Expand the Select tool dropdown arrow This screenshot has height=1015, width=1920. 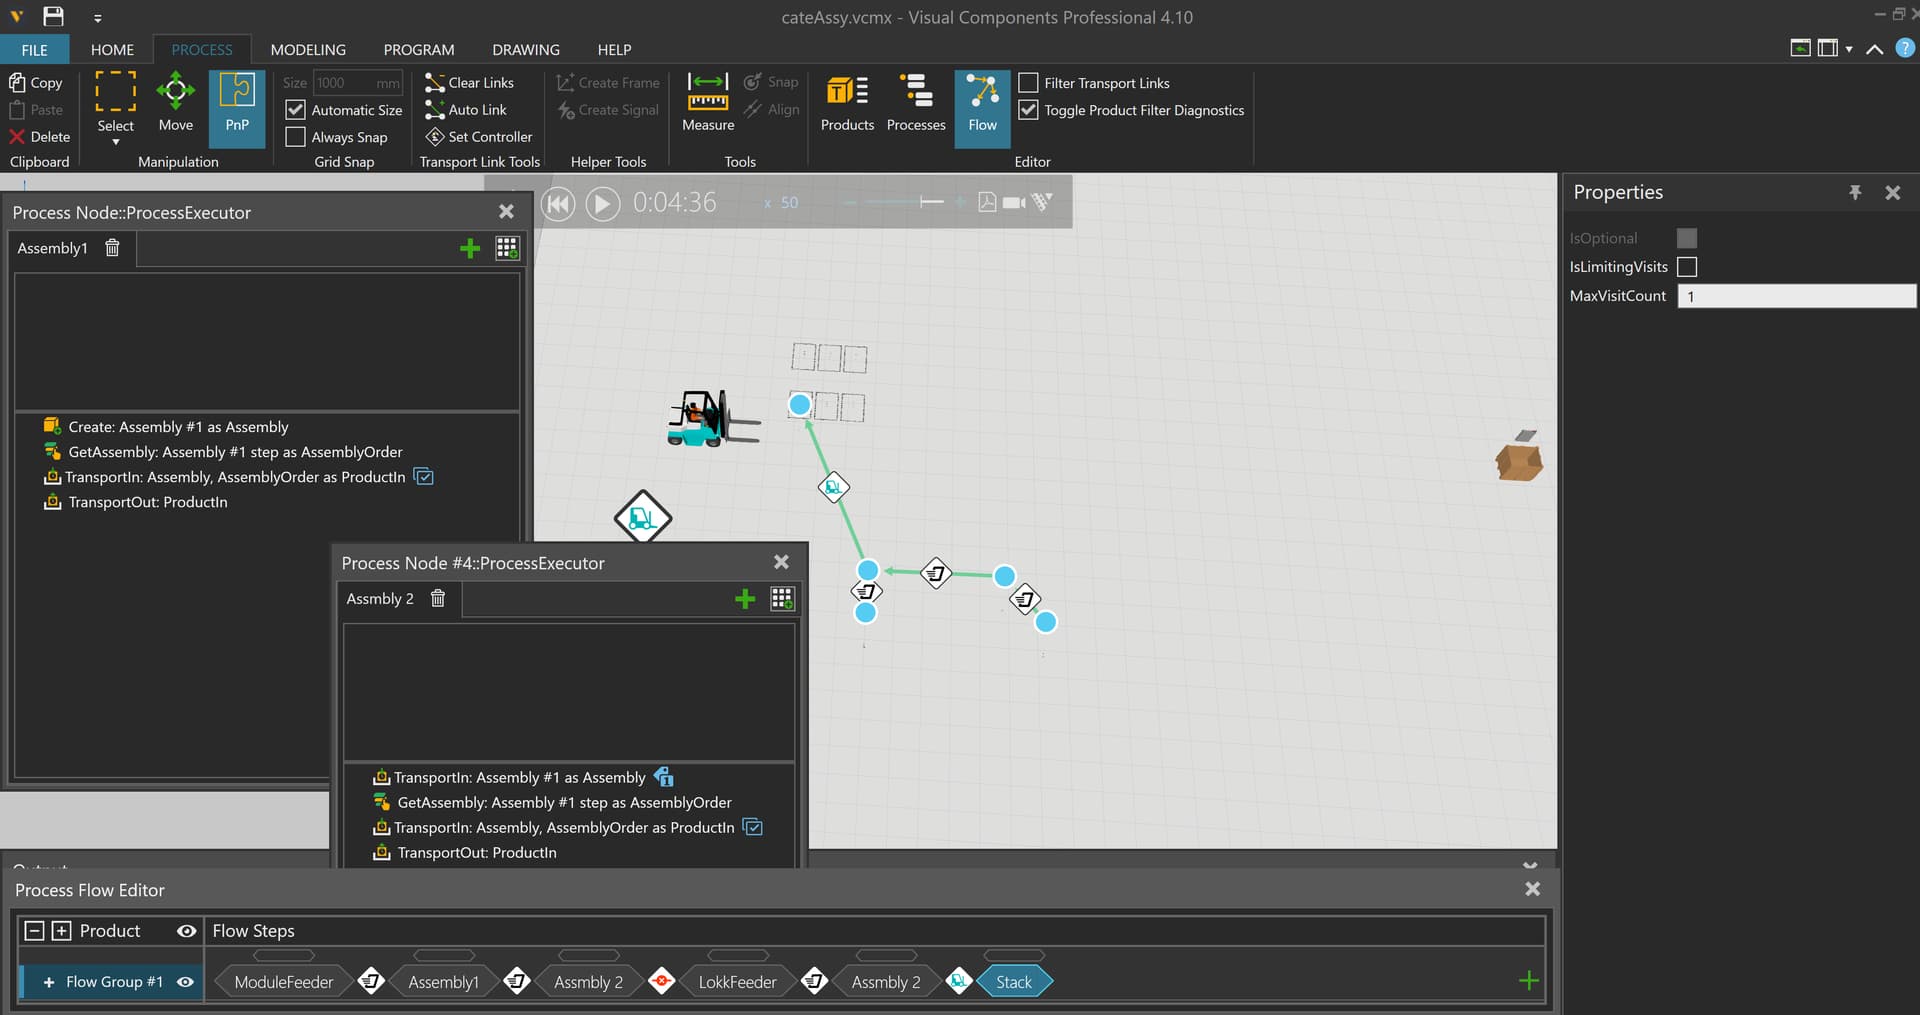click(x=115, y=142)
